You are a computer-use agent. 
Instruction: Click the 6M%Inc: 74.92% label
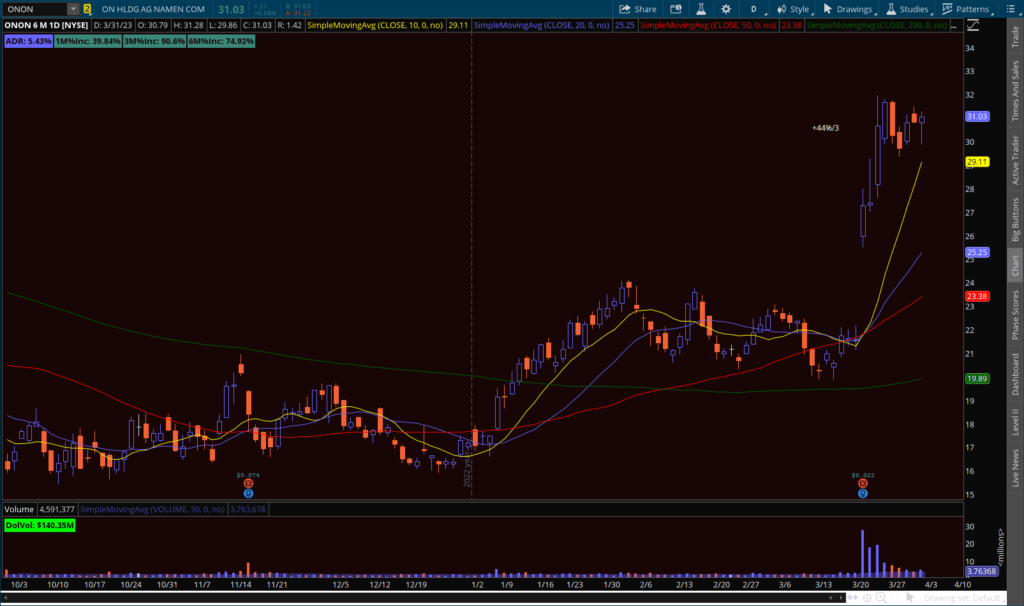221,41
